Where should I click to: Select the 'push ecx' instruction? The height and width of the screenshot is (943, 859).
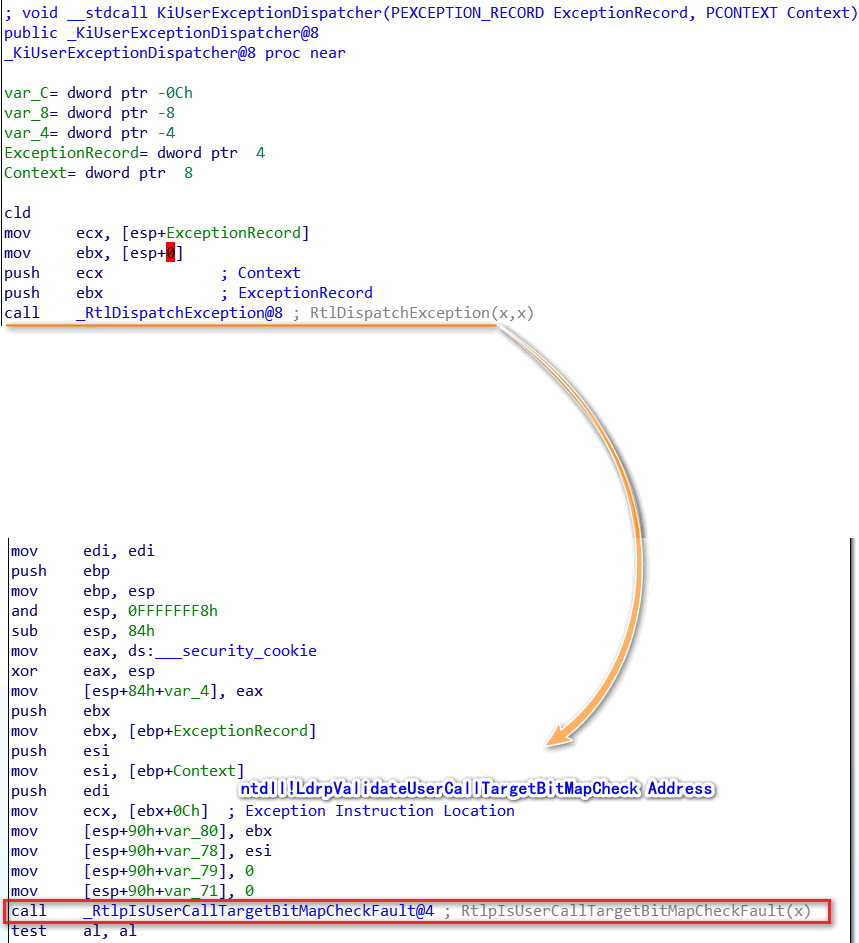coord(53,273)
